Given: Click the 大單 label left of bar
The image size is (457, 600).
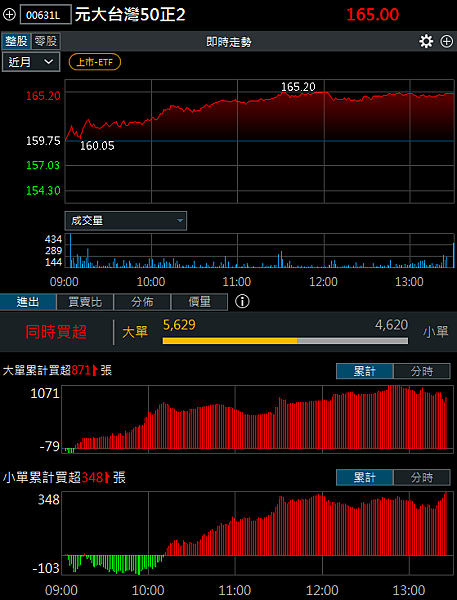Looking at the screenshot, I should point(135,332).
